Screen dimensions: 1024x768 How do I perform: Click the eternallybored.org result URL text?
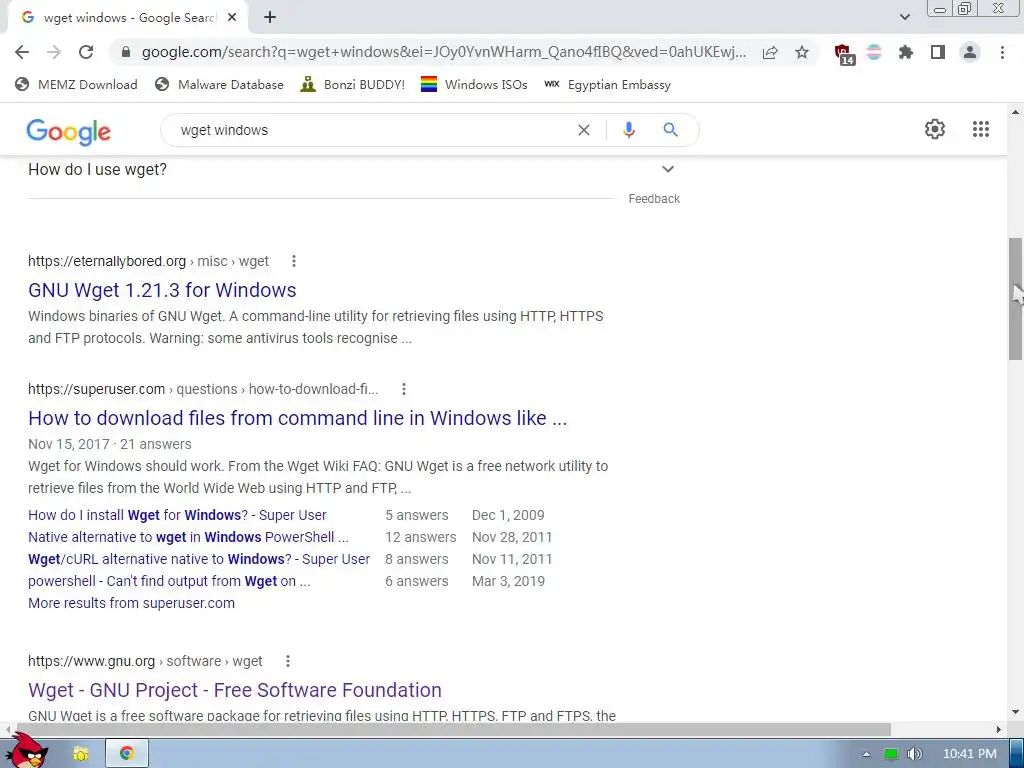(x=148, y=261)
